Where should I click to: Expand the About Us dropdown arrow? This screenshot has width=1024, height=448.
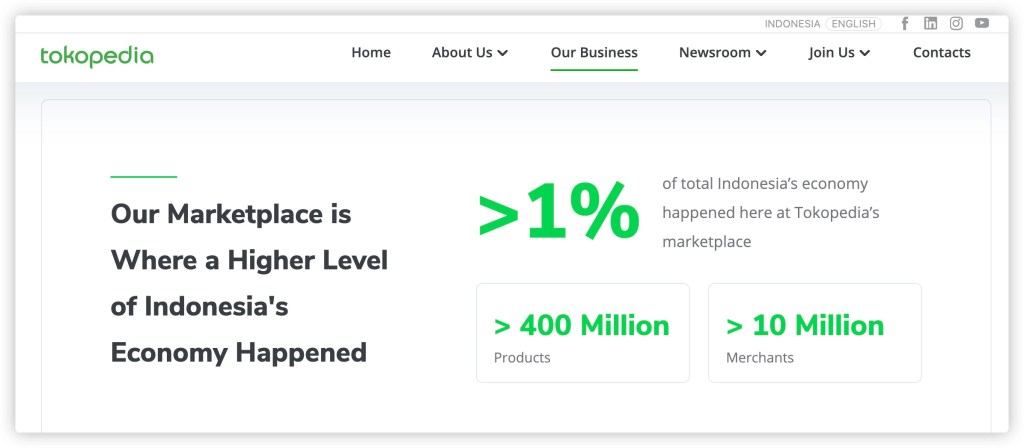[x=503, y=53]
